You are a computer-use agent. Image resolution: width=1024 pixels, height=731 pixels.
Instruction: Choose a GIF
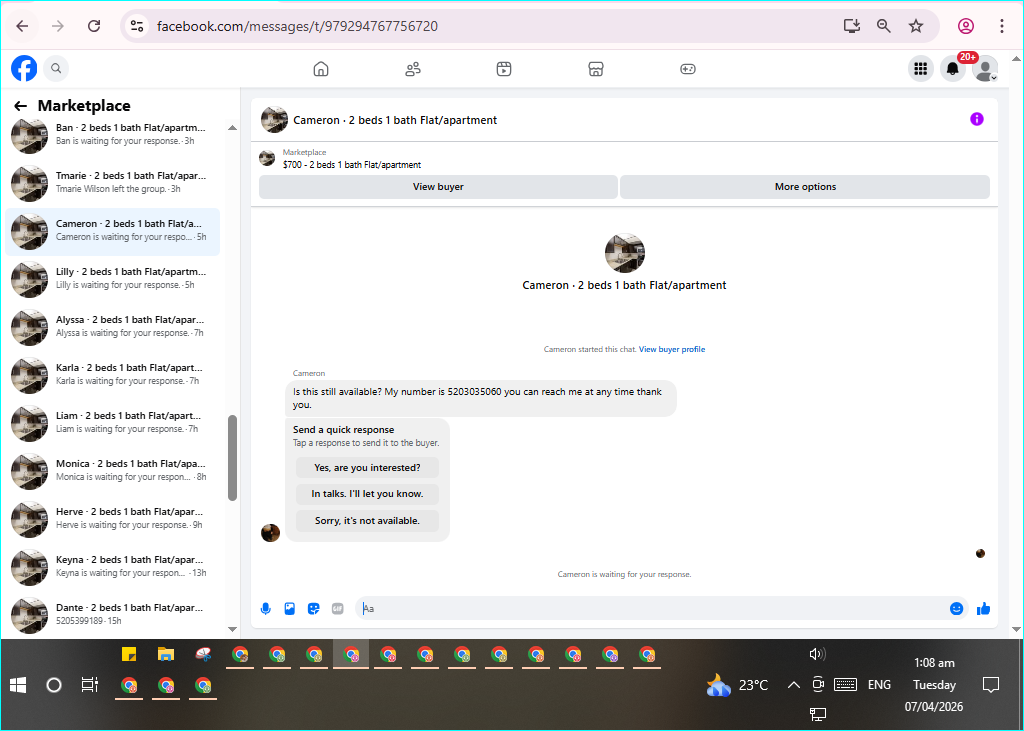(x=338, y=609)
